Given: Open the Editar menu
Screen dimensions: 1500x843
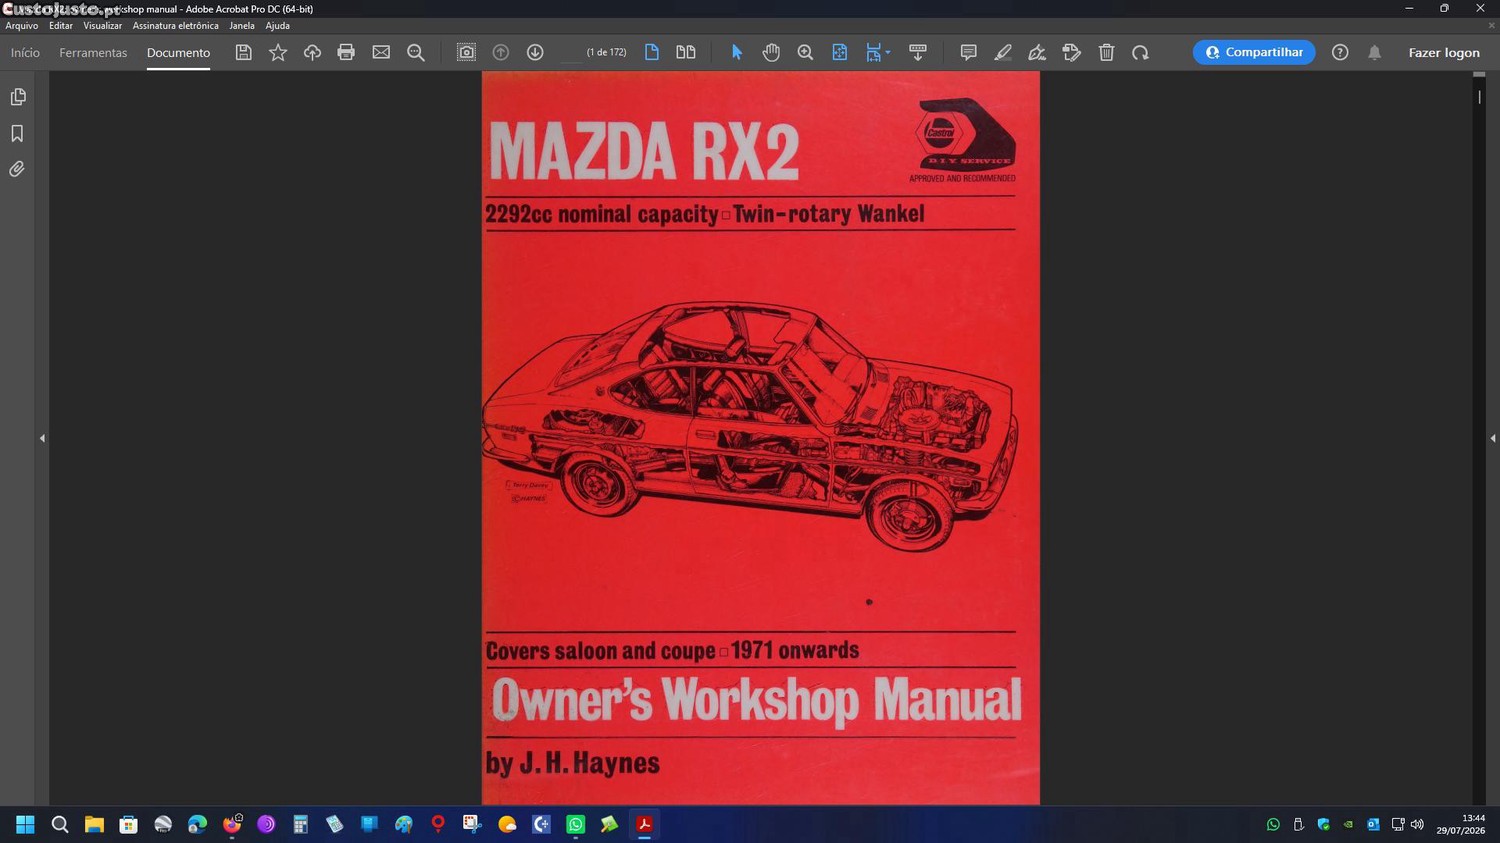Looking at the screenshot, I should pos(61,26).
